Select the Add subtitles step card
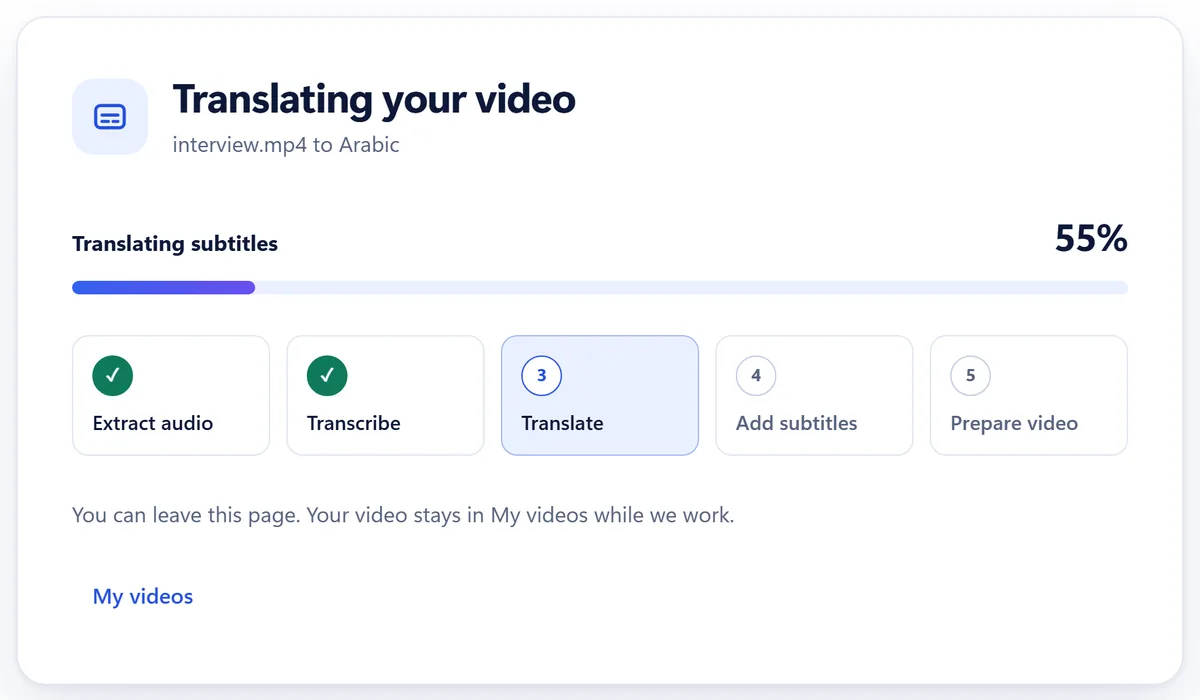 (814, 395)
